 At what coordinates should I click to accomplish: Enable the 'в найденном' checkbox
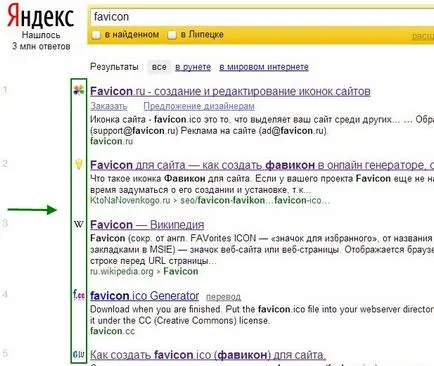(96, 35)
